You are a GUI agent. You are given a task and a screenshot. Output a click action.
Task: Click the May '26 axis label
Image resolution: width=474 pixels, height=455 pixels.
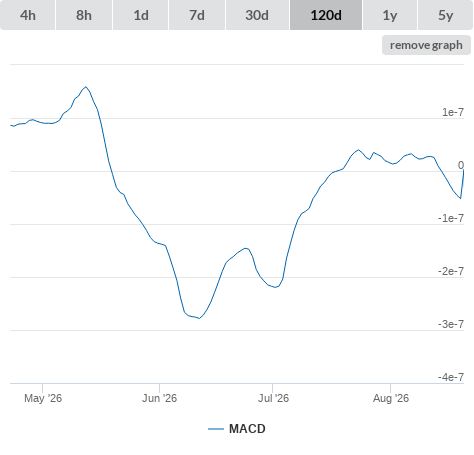[x=43, y=398]
